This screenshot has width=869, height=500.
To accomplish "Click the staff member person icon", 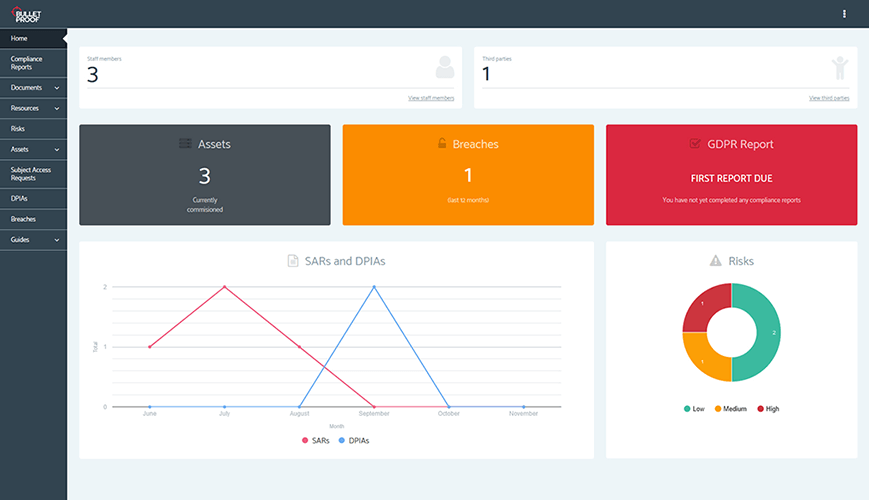I will 444,67.
